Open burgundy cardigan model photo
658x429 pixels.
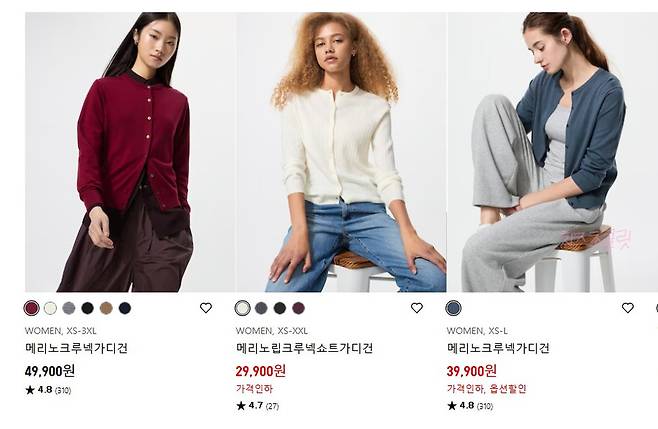[130, 152]
